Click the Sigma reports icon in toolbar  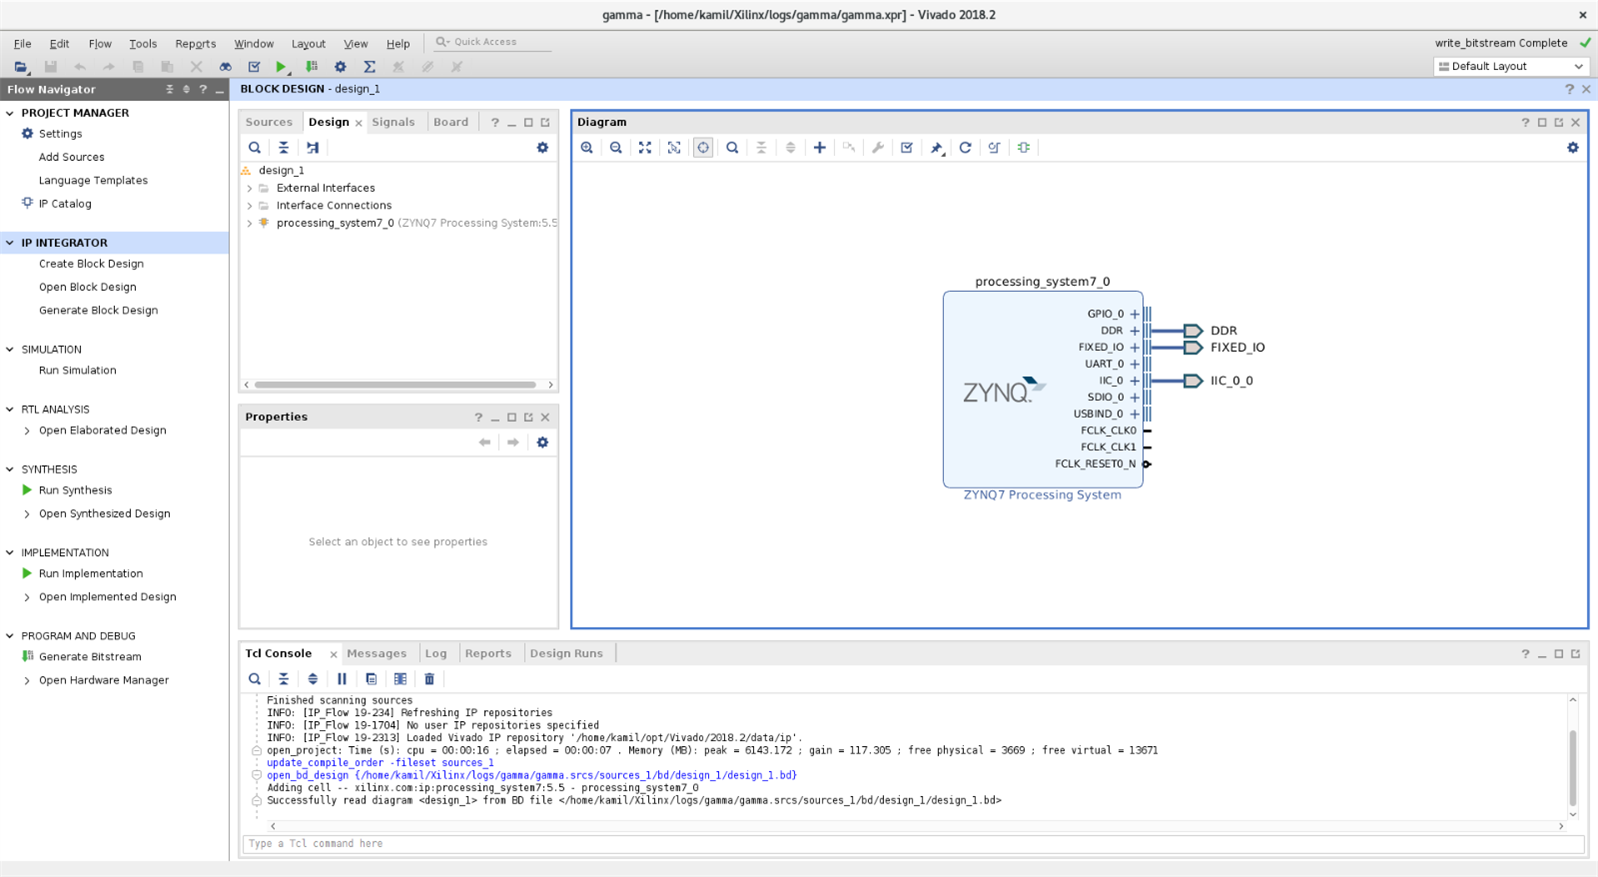(369, 67)
